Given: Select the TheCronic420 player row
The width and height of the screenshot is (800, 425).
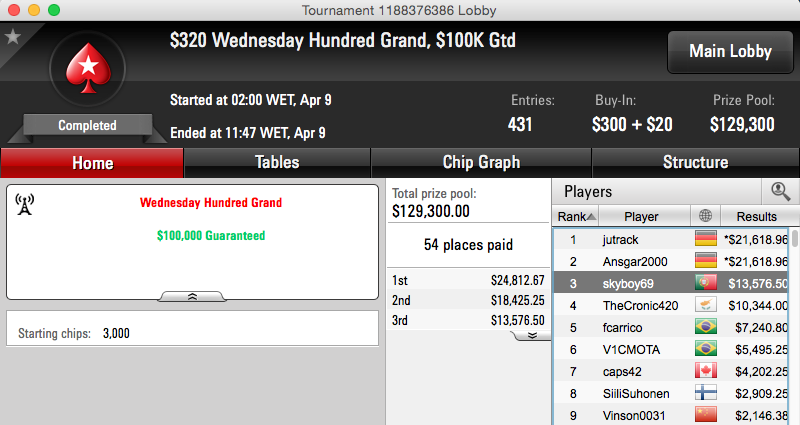Looking at the screenshot, I should (x=671, y=305).
